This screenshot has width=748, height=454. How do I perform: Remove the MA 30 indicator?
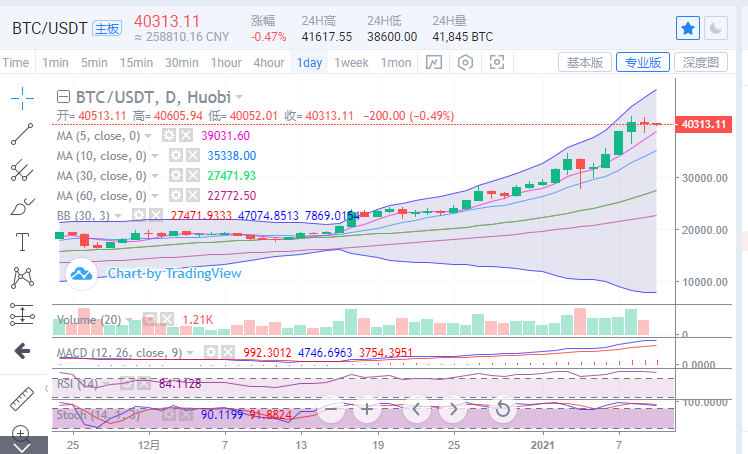pos(192,175)
